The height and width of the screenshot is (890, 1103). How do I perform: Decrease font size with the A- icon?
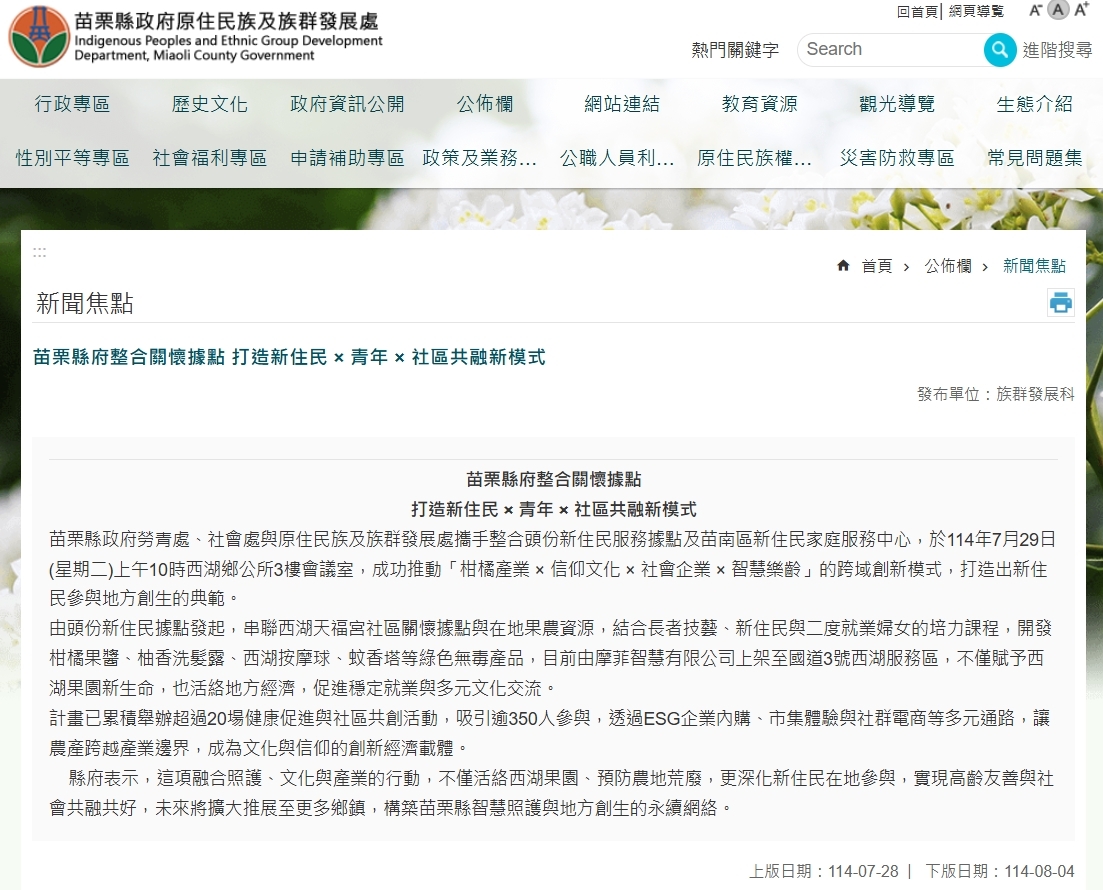pyautogui.click(x=1035, y=11)
